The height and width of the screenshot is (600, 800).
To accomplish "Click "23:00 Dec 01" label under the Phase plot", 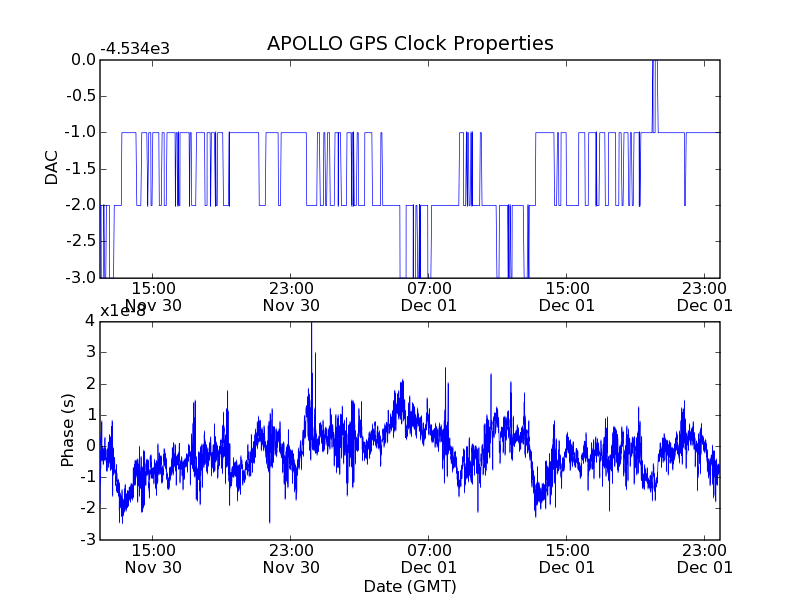I will click(705, 559).
